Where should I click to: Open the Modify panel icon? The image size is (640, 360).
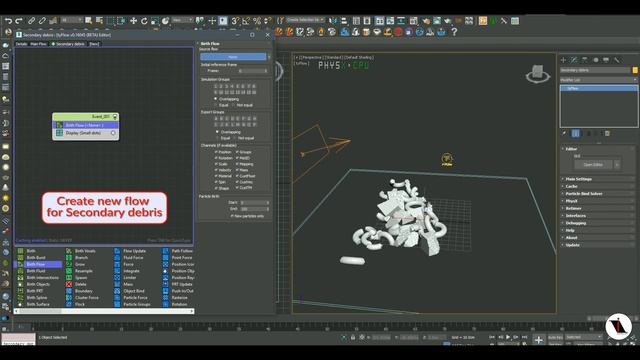pos(574,60)
